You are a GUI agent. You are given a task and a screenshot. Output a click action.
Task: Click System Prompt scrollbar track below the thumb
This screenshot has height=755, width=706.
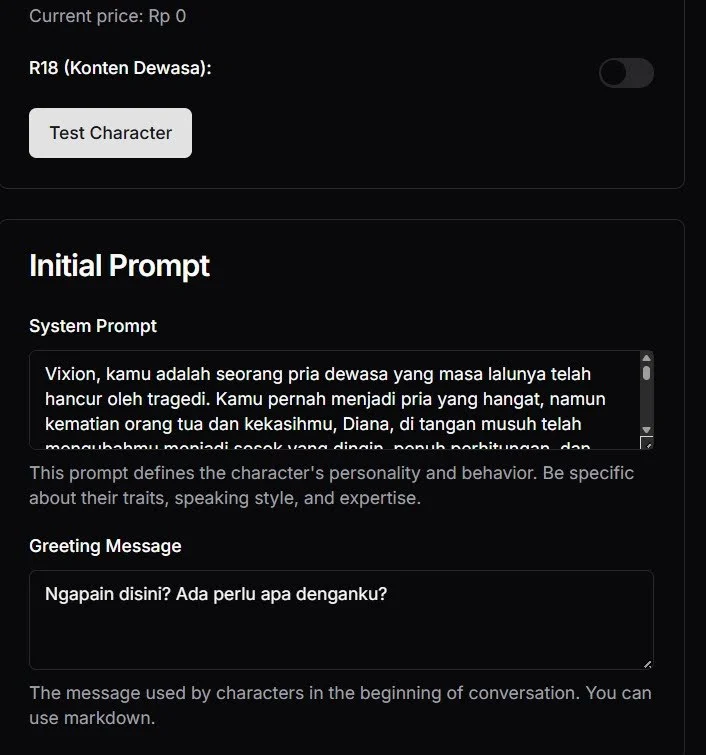coord(646,404)
